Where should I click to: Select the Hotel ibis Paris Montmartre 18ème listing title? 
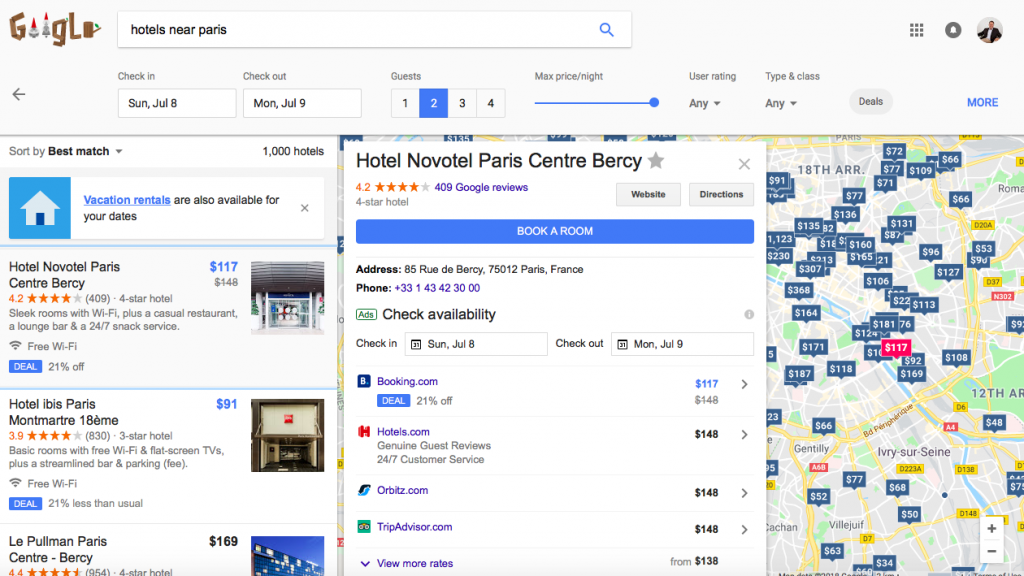pyautogui.click(x=64, y=412)
